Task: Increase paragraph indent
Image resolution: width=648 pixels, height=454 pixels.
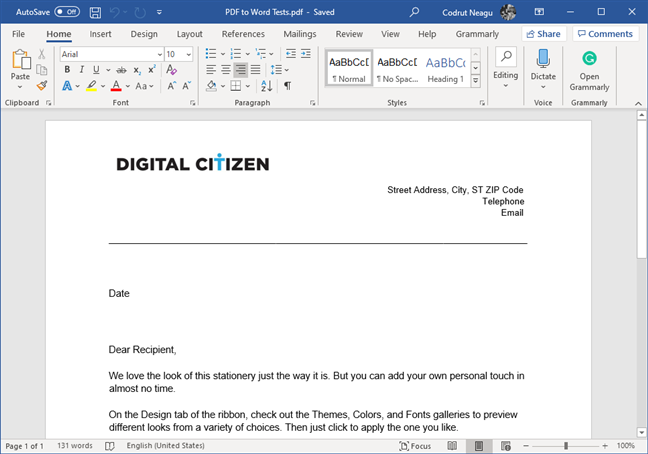Action: tap(306, 53)
